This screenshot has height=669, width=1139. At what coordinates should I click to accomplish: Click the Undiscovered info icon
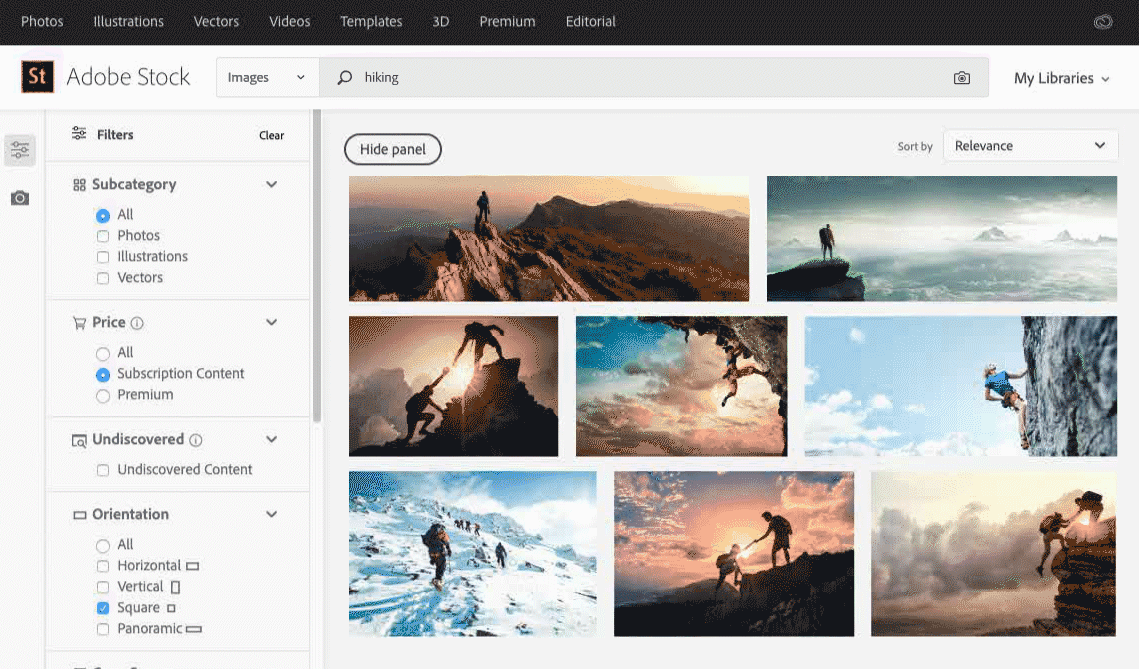pyautogui.click(x=196, y=440)
